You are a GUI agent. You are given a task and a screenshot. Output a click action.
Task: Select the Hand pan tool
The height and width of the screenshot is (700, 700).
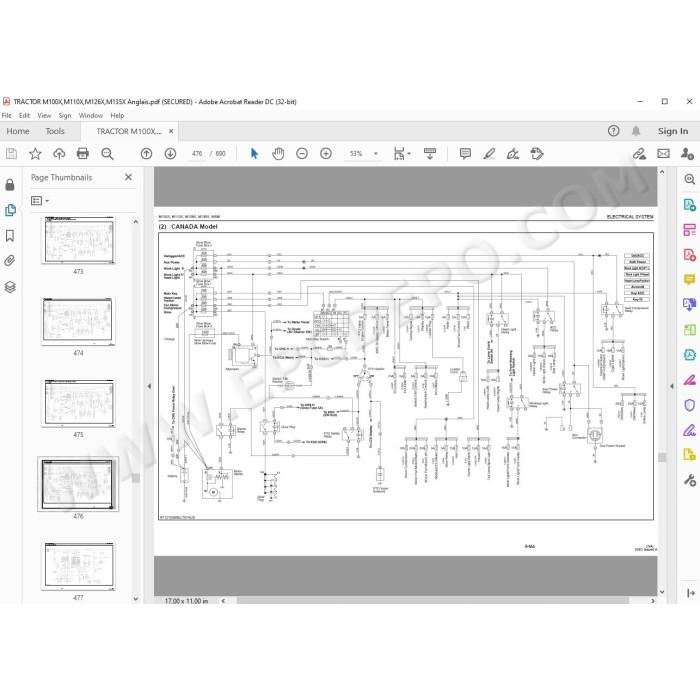pos(278,154)
